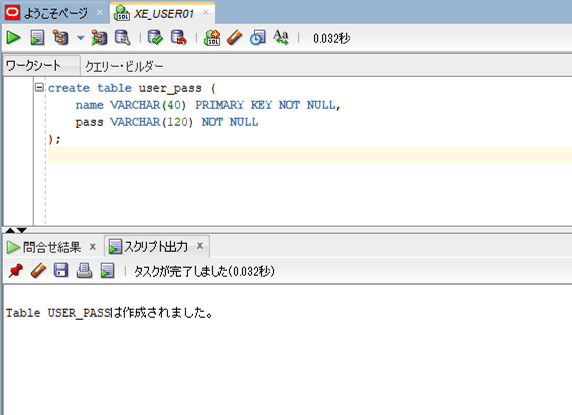Save script output with the floppy disk icon
This screenshot has height=415, width=572.
(61, 271)
